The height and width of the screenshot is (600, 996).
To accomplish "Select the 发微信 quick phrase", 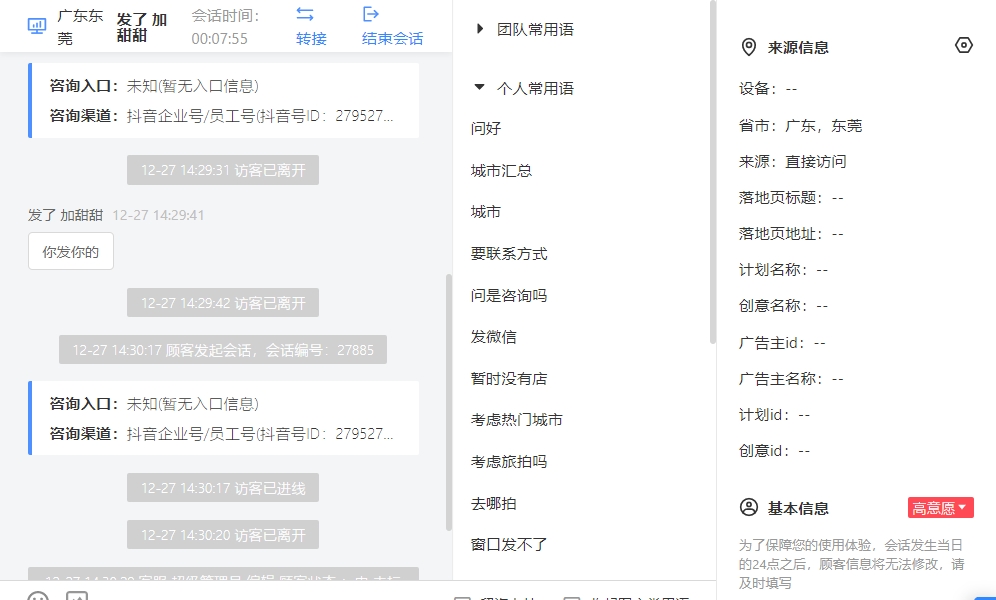I will pyautogui.click(x=494, y=337).
